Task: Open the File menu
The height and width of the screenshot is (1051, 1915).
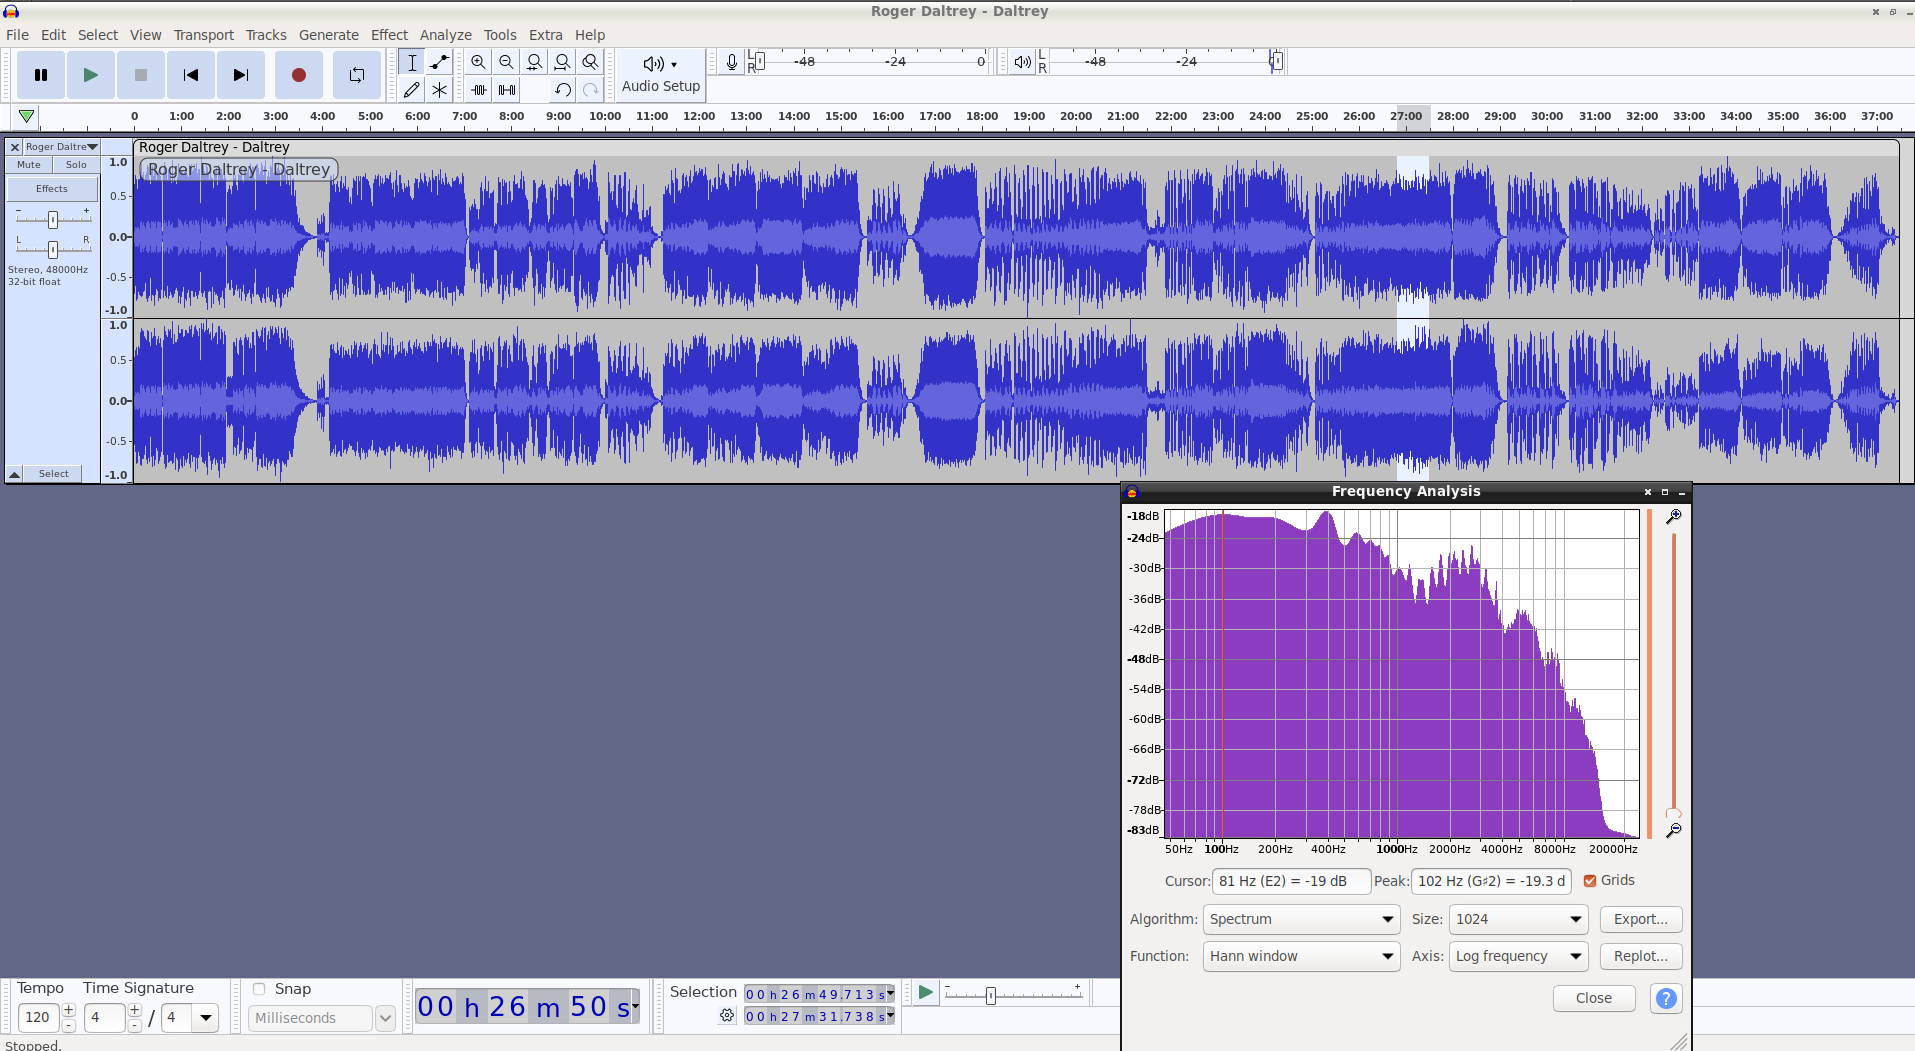Action: (x=17, y=35)
